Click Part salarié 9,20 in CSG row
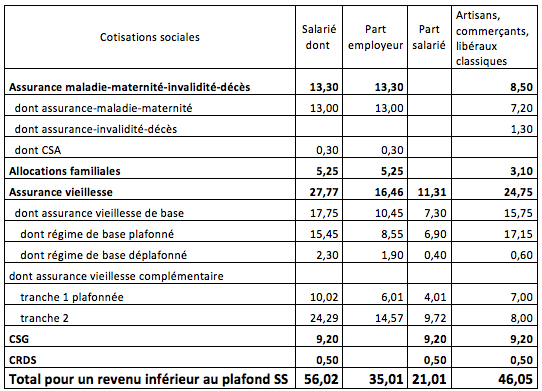Screen dimensions: 542x391 [x=435, y=339]
